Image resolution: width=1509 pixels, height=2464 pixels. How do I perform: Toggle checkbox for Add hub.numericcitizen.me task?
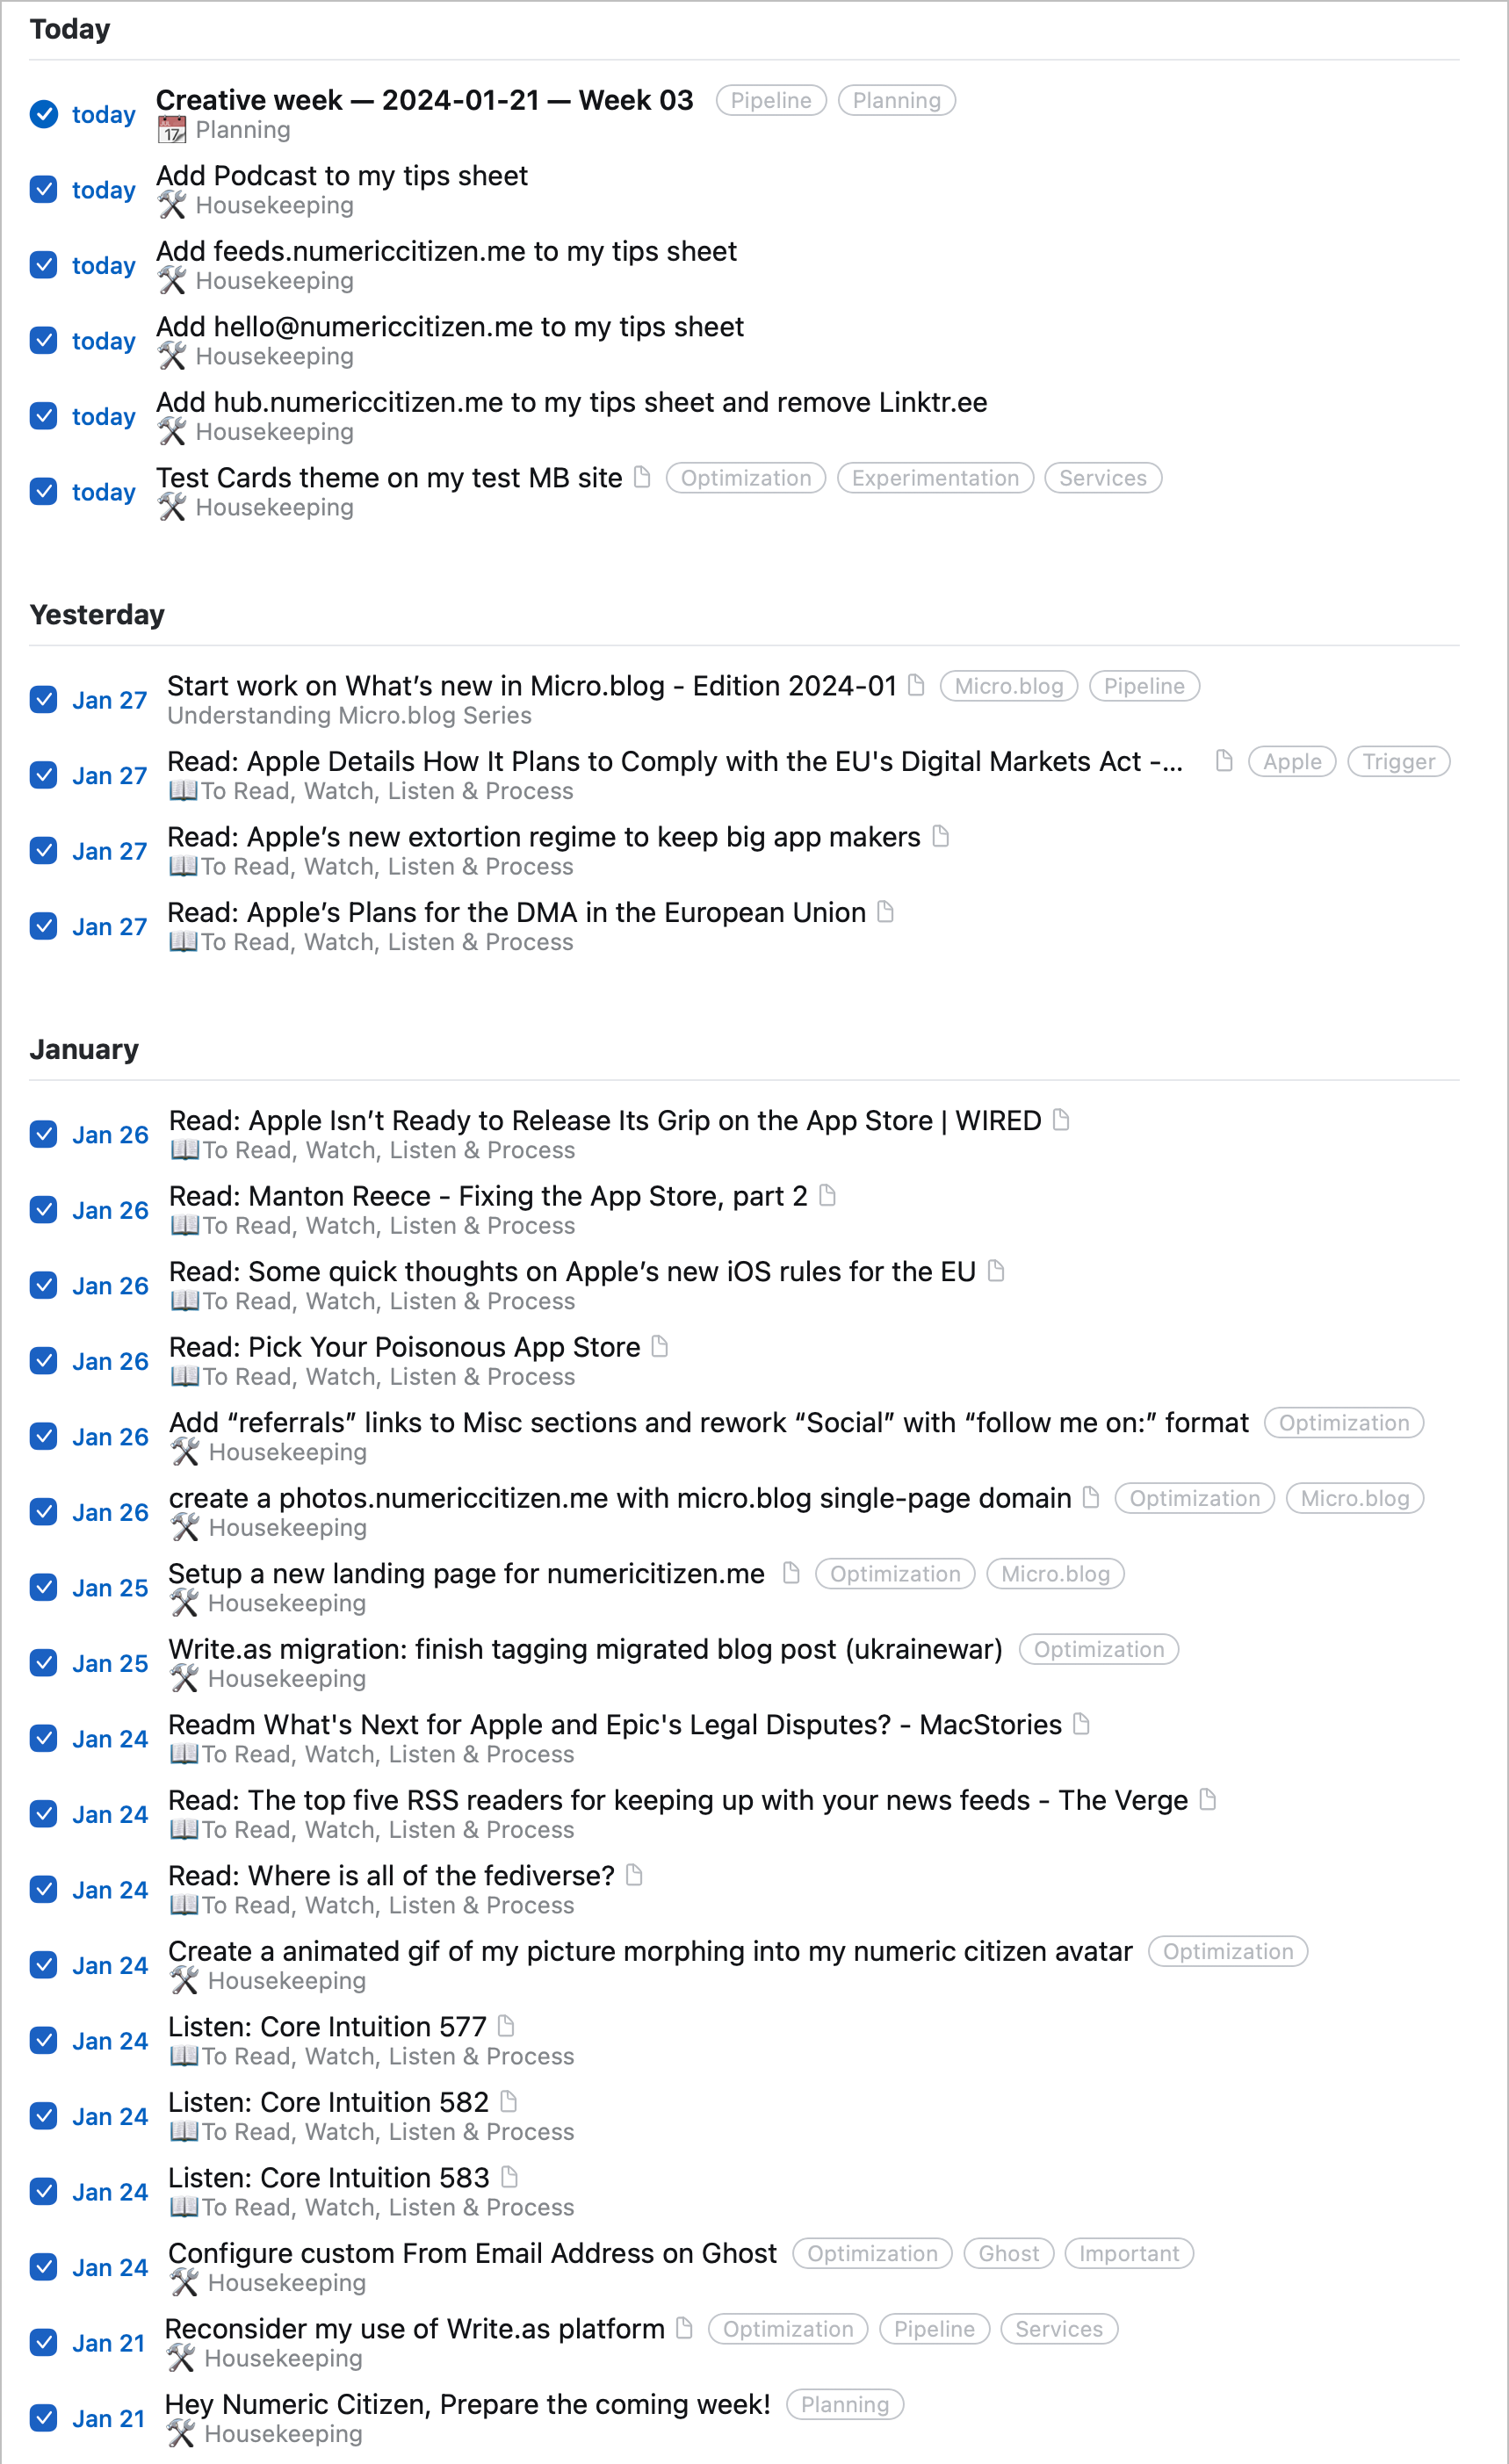pos(44,416)
